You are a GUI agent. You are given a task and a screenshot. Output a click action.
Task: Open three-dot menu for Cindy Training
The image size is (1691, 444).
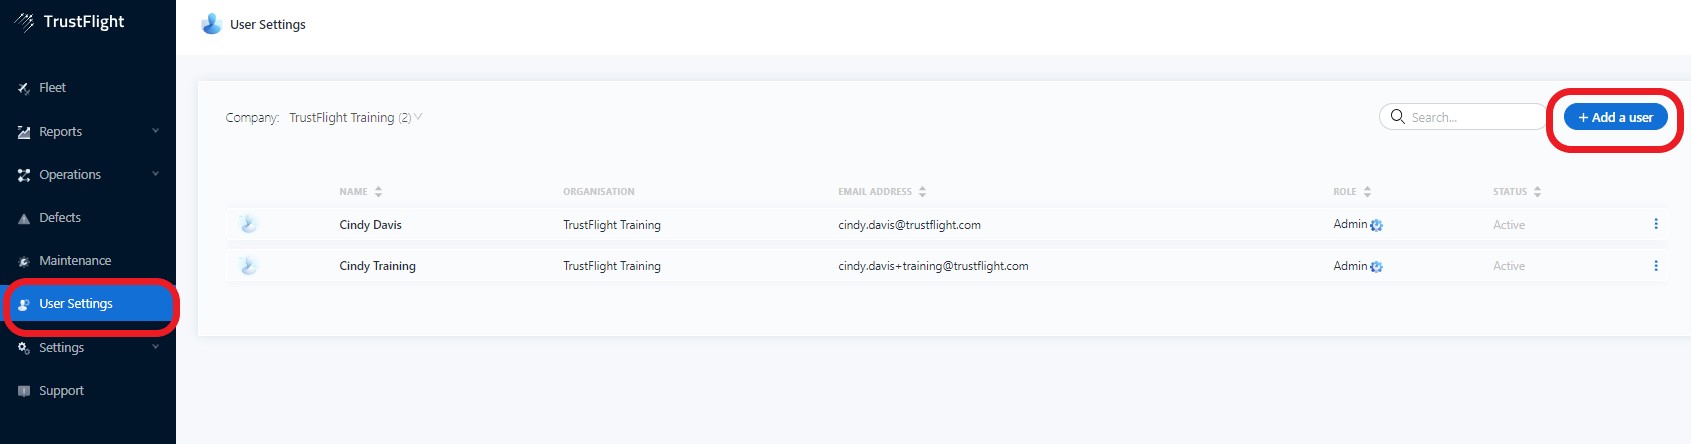point(1656,266)
